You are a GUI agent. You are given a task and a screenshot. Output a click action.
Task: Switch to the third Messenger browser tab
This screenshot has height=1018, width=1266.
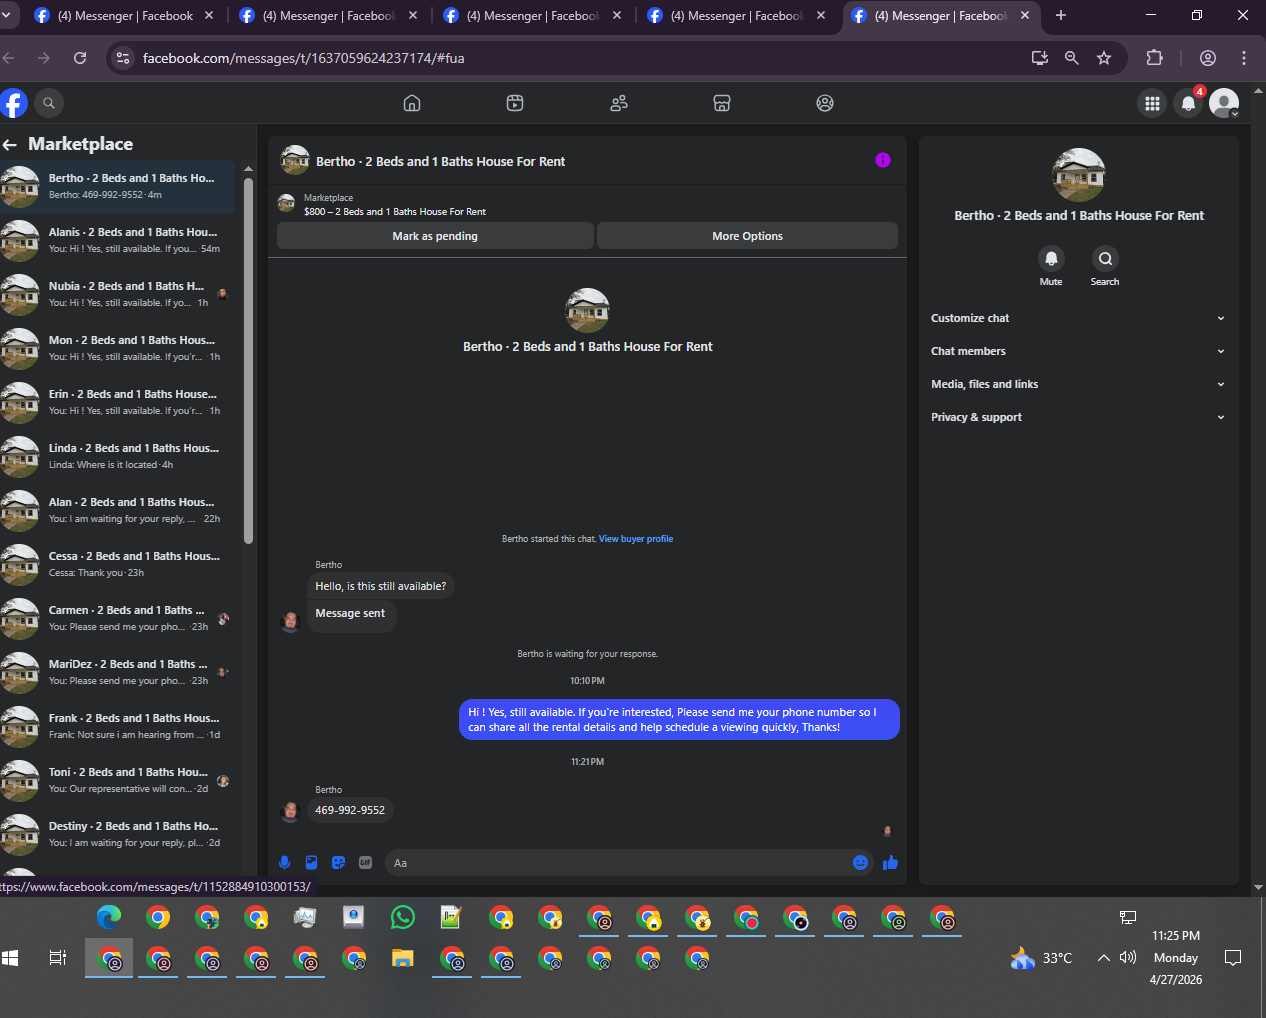point(532,16)
